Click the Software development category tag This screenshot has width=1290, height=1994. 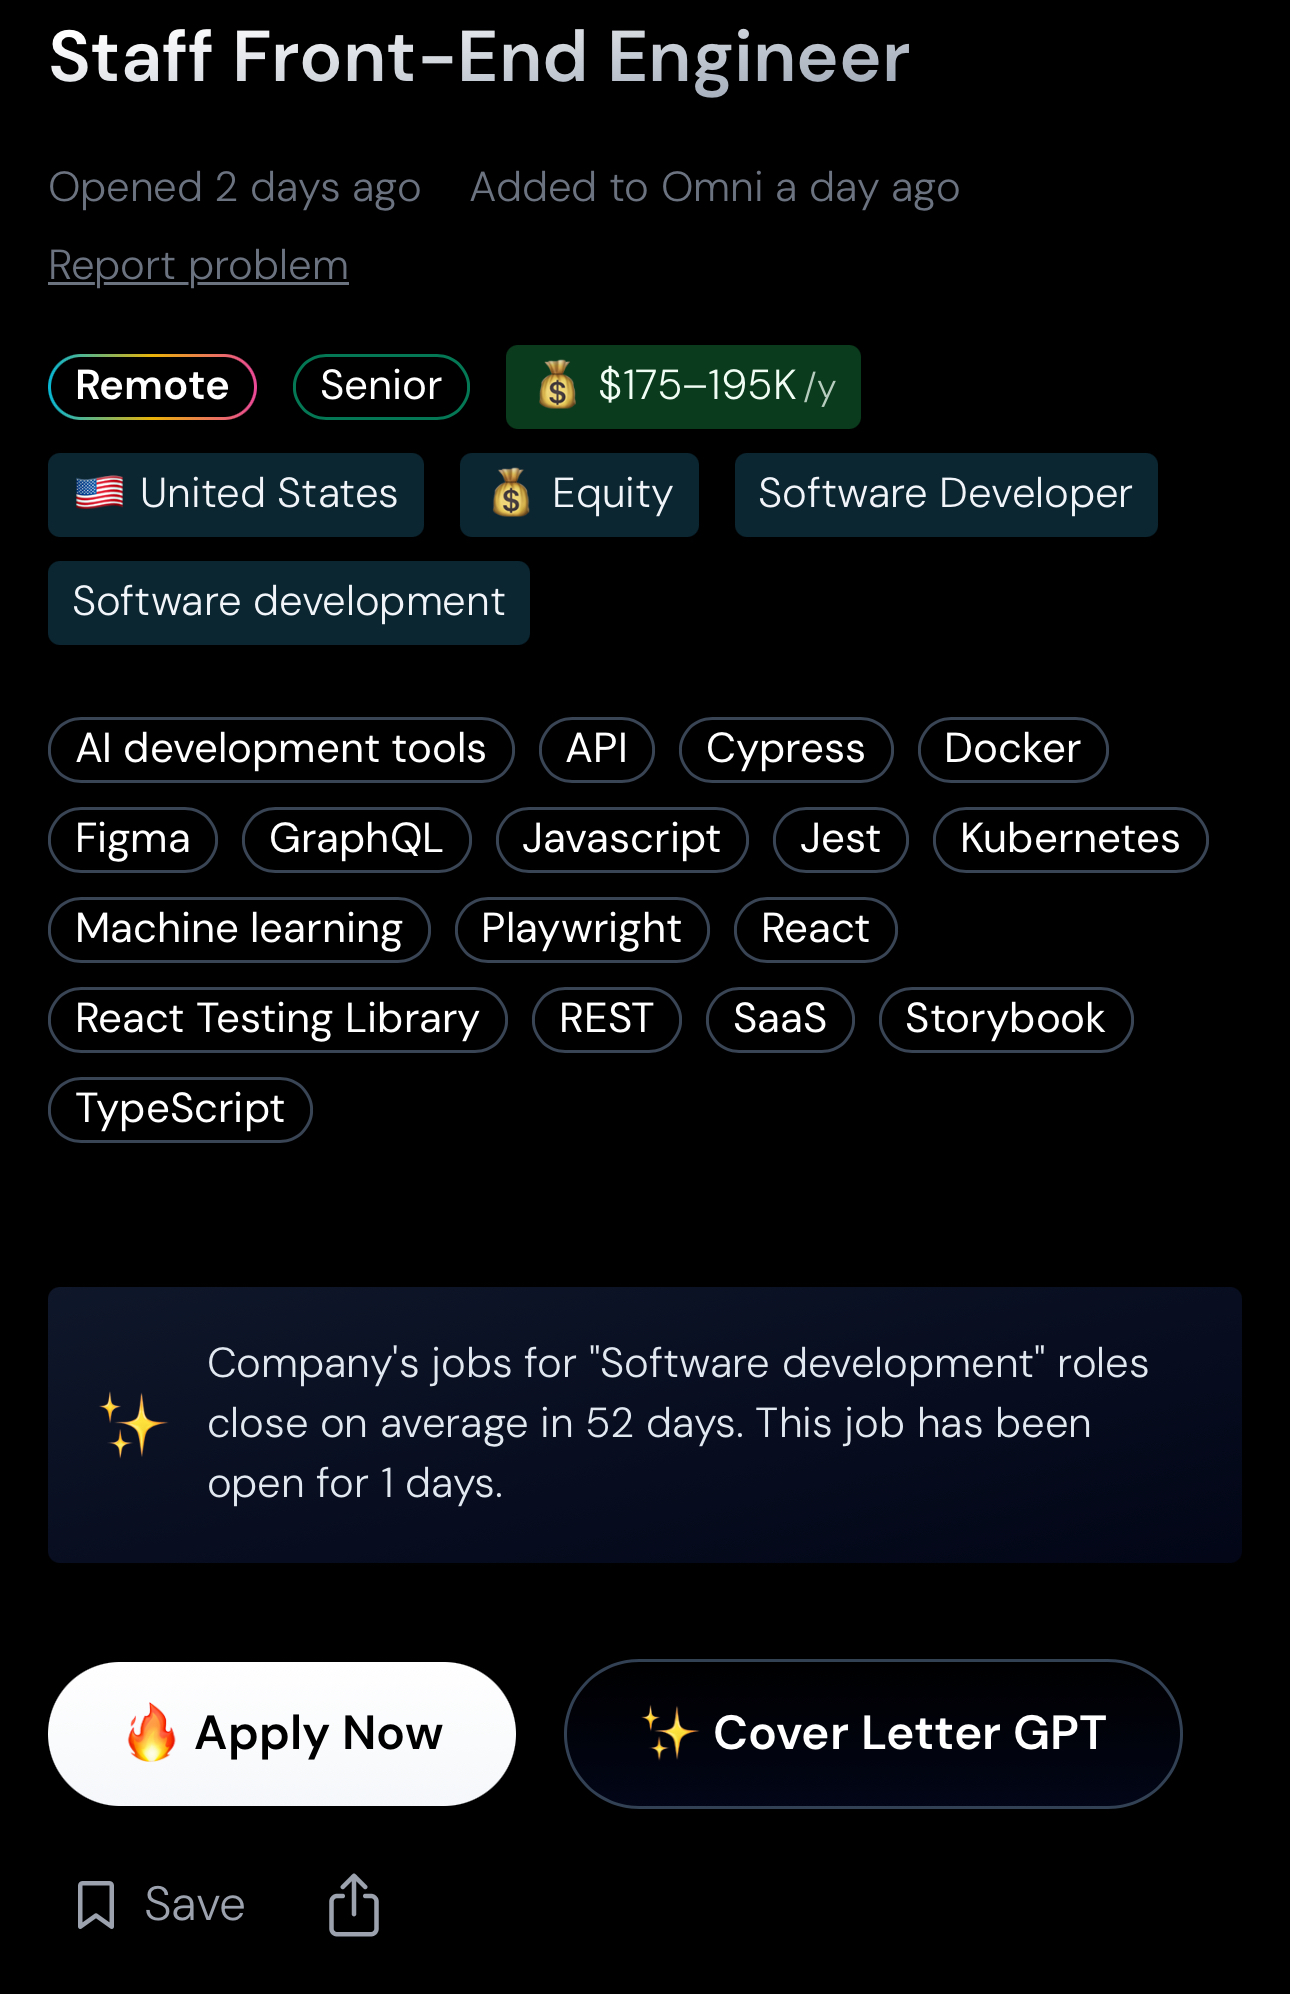tap(288, 602)
